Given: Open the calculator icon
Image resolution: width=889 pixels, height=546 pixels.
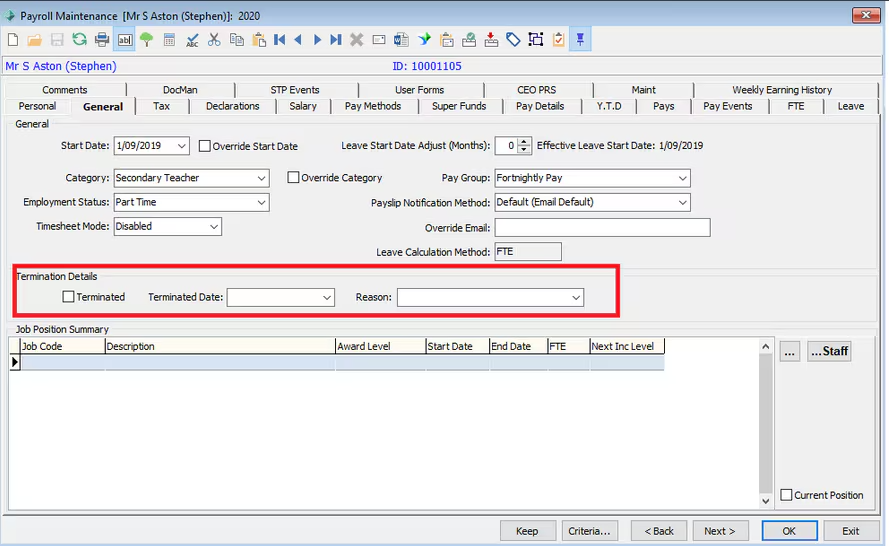Looking at the screenshot, I should click(169, 40).
